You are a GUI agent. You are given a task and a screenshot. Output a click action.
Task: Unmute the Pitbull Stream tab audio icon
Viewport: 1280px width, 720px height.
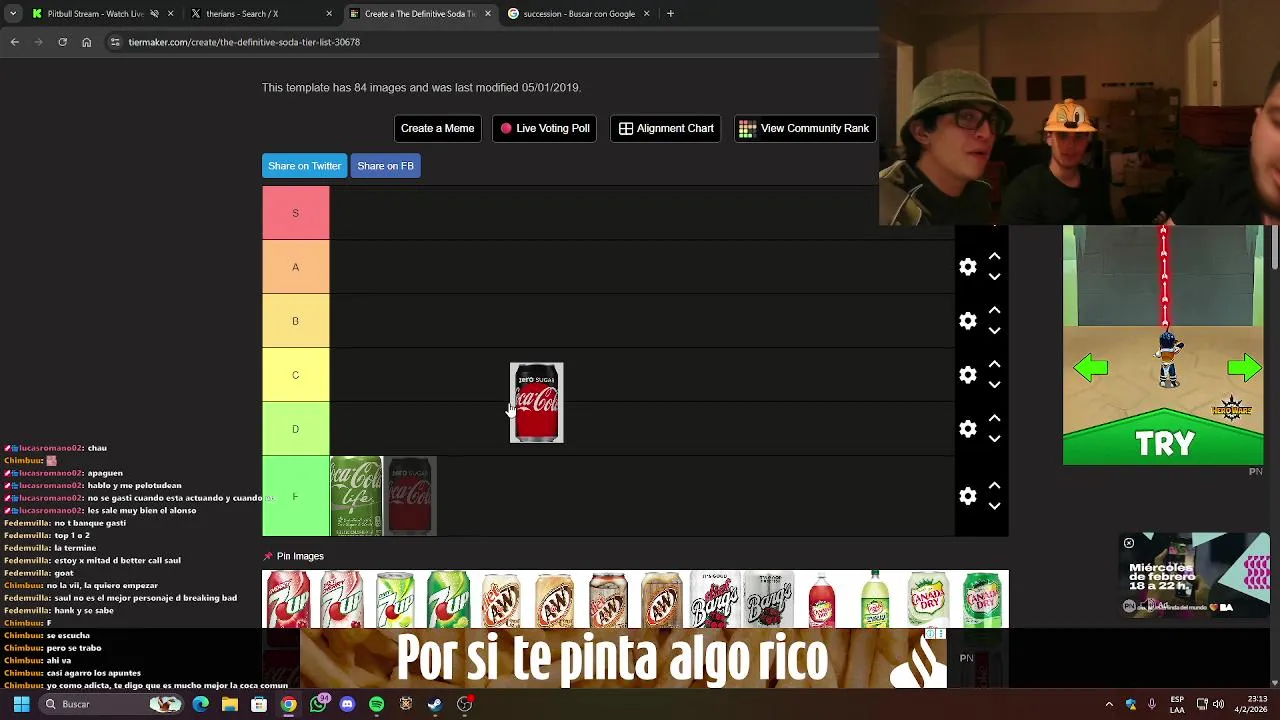click(x=154, y=14)
